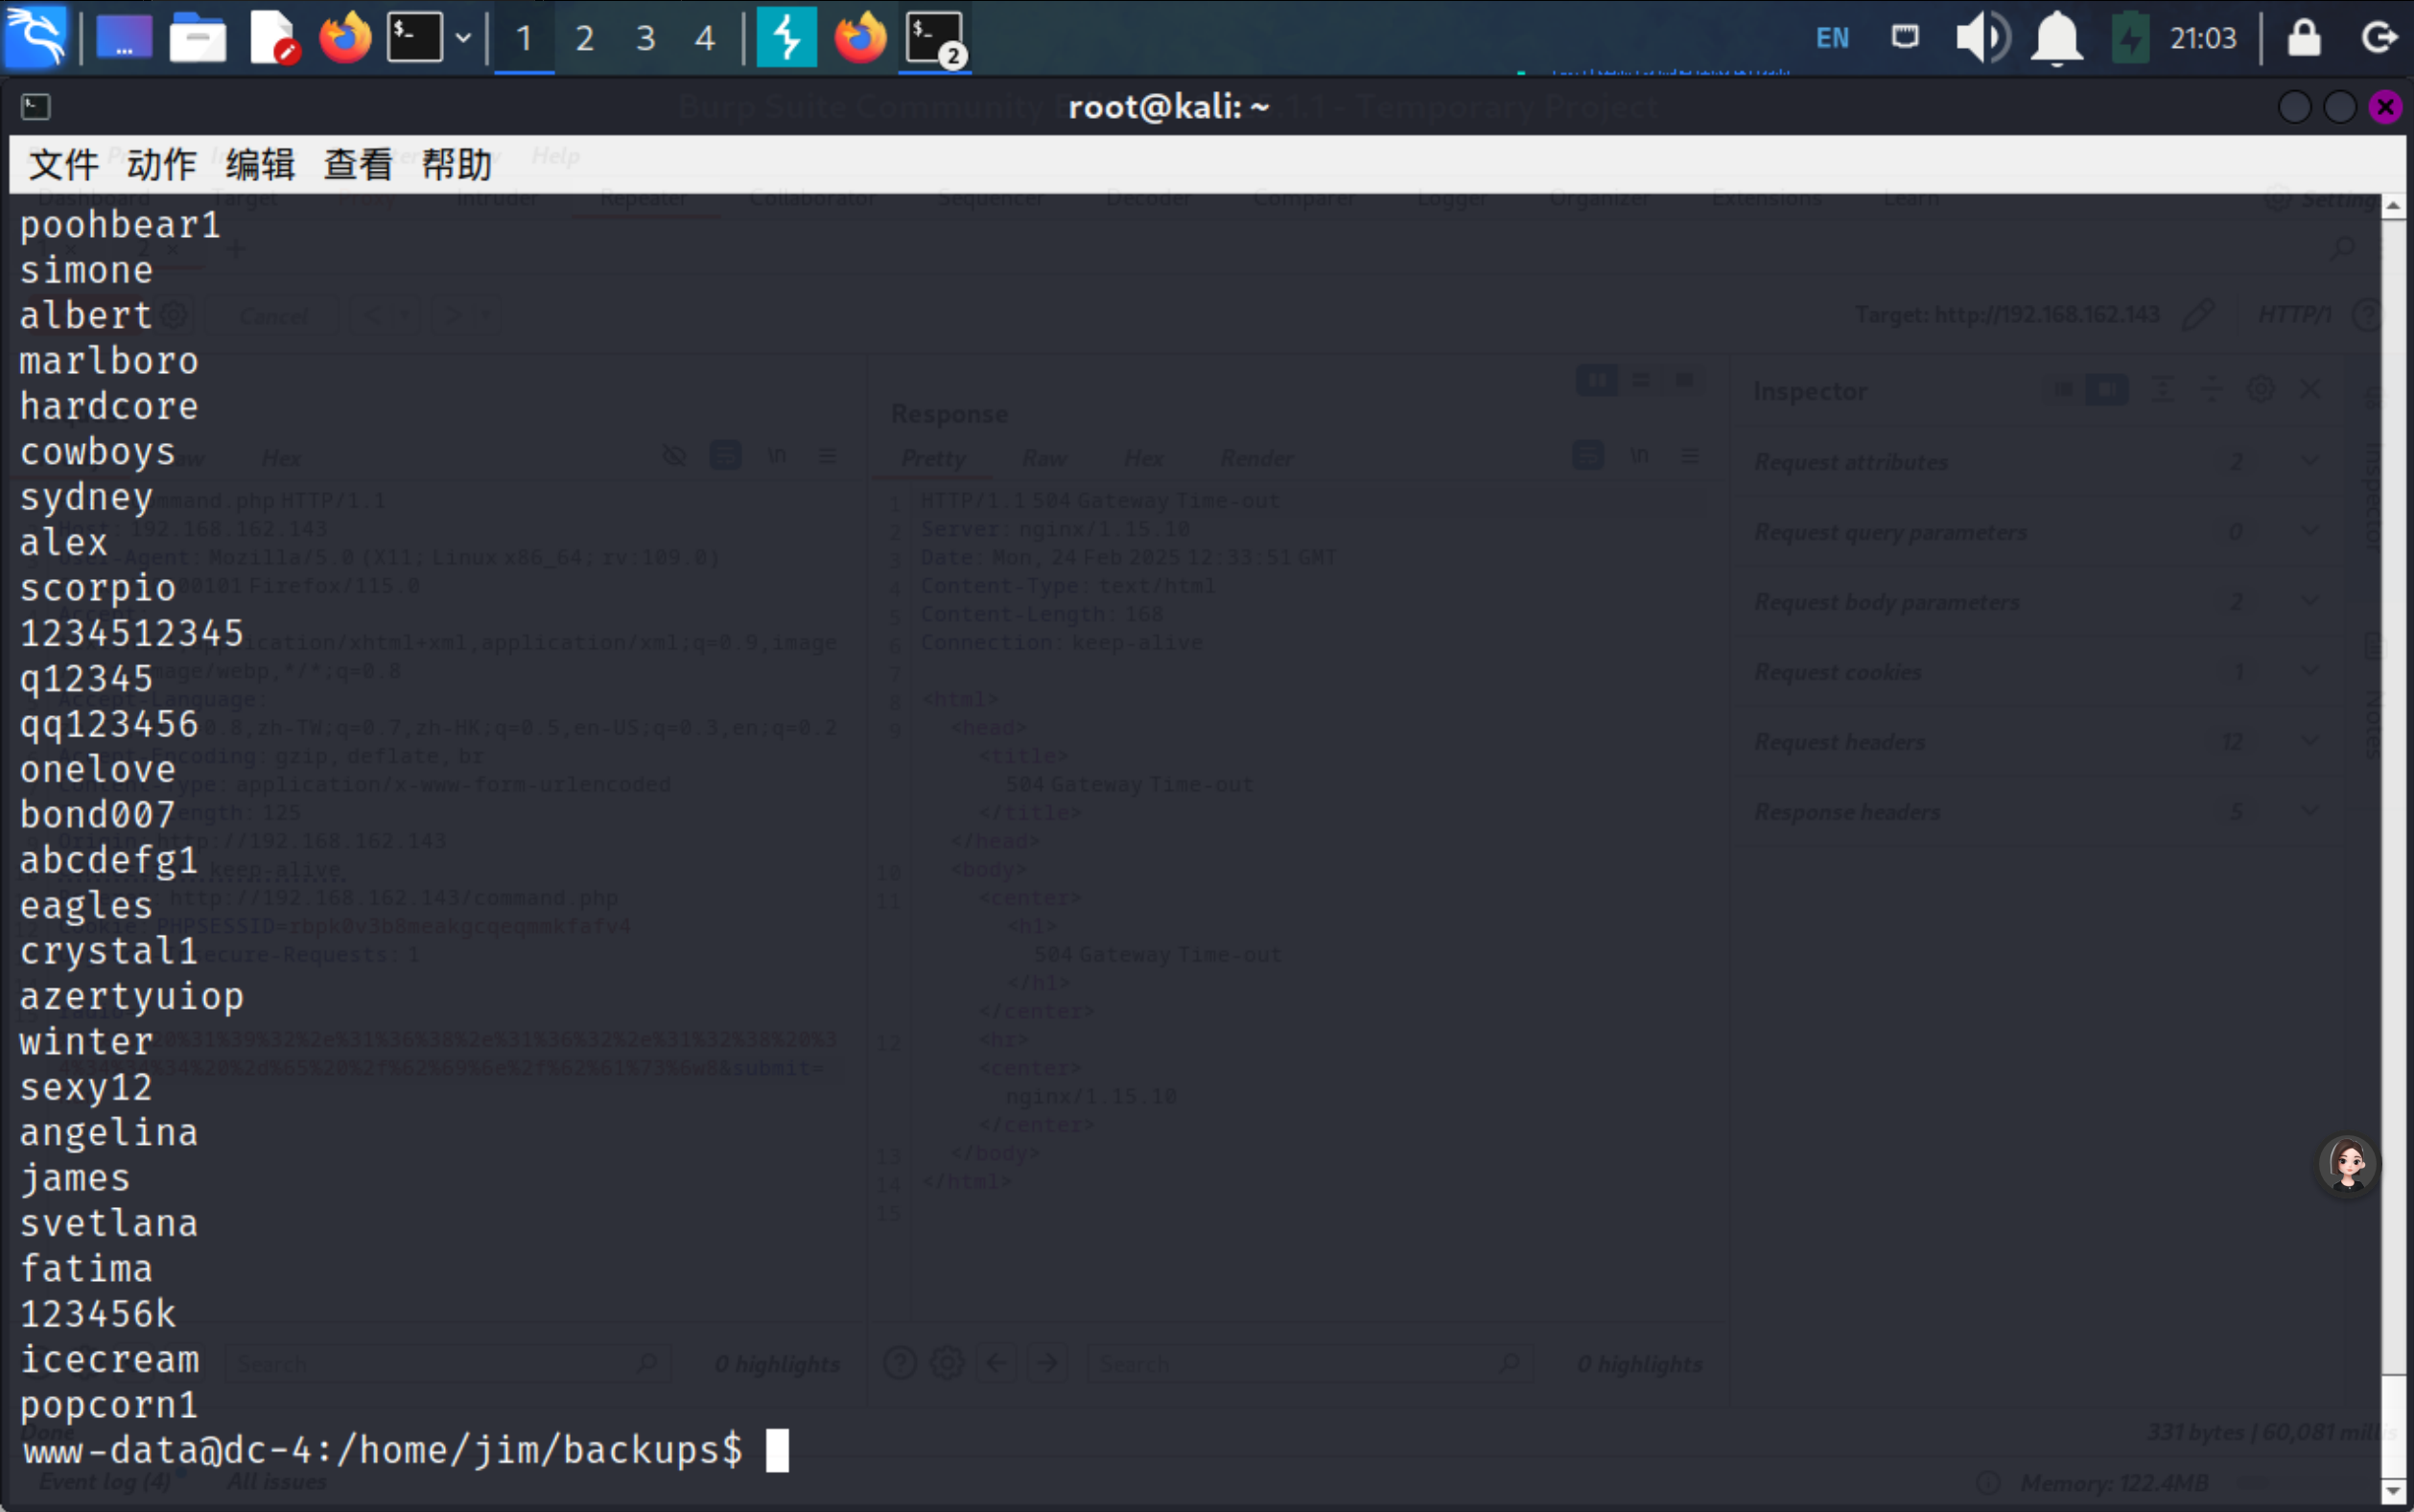Open the 编辑 menu
Image resolution: width=2414 pixels, height=1512 pixels.
point(260,164)
